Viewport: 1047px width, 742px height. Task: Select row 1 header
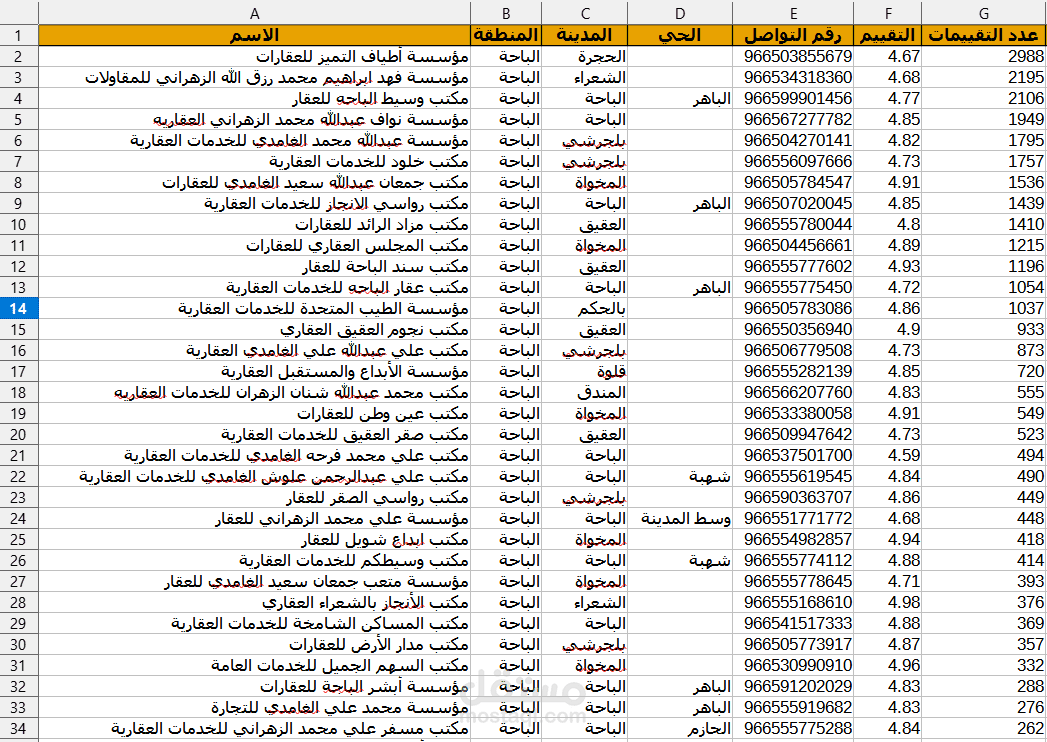19,35
